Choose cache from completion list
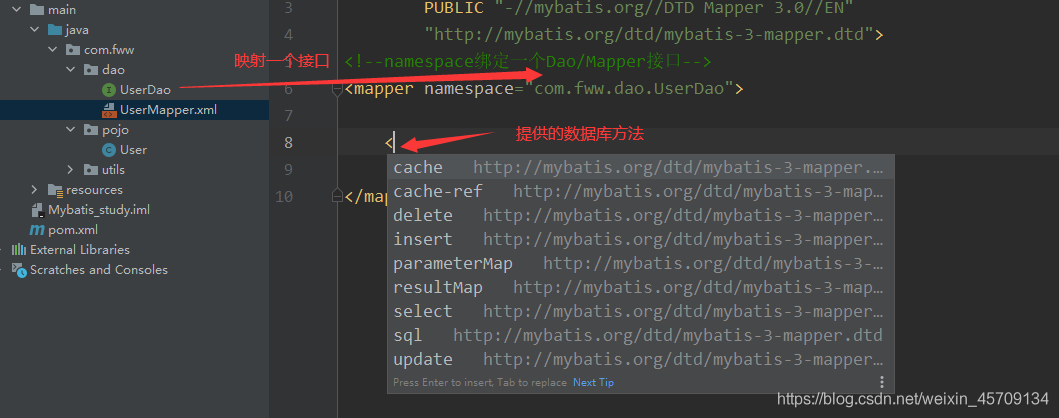Screen dimensions: 1059x418 point(640,167)
